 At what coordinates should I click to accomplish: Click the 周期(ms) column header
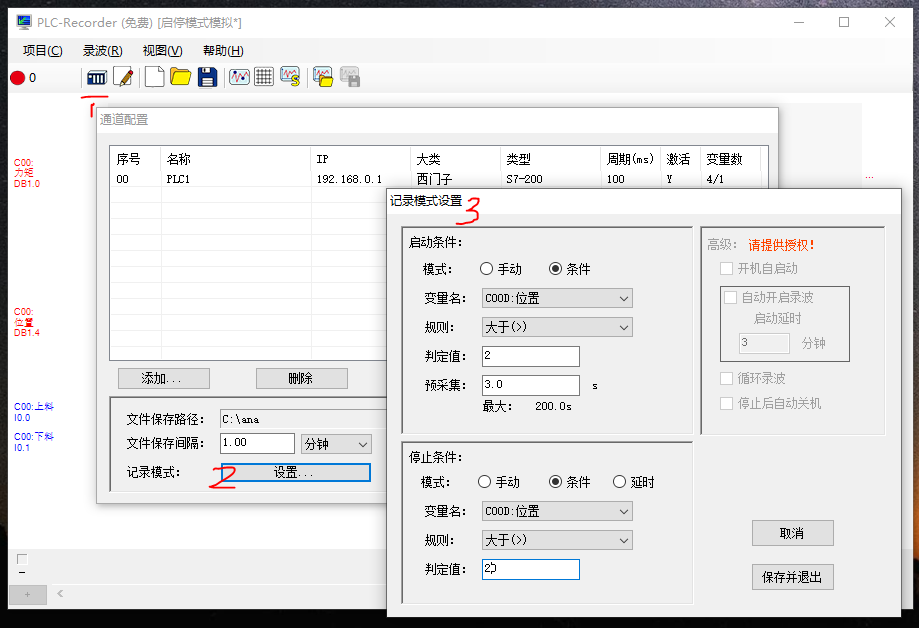tap(630, 159)
